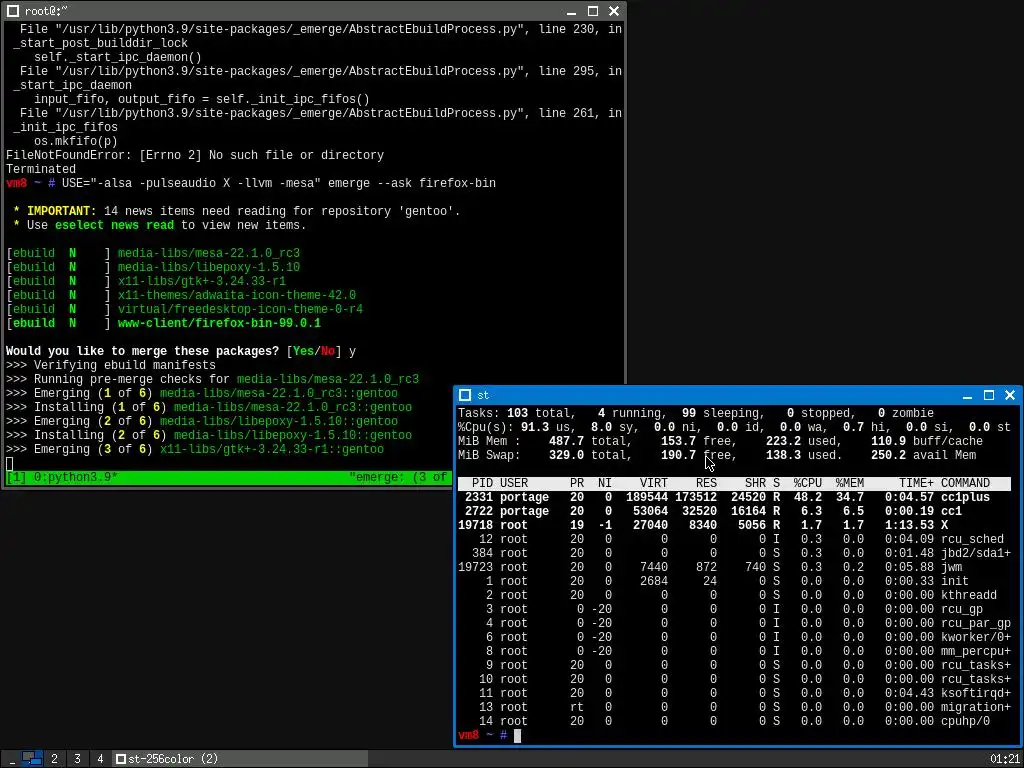Click the Tasks: 103 total summary line
The height and width of the screenshot is (768, 1024).
696,413
